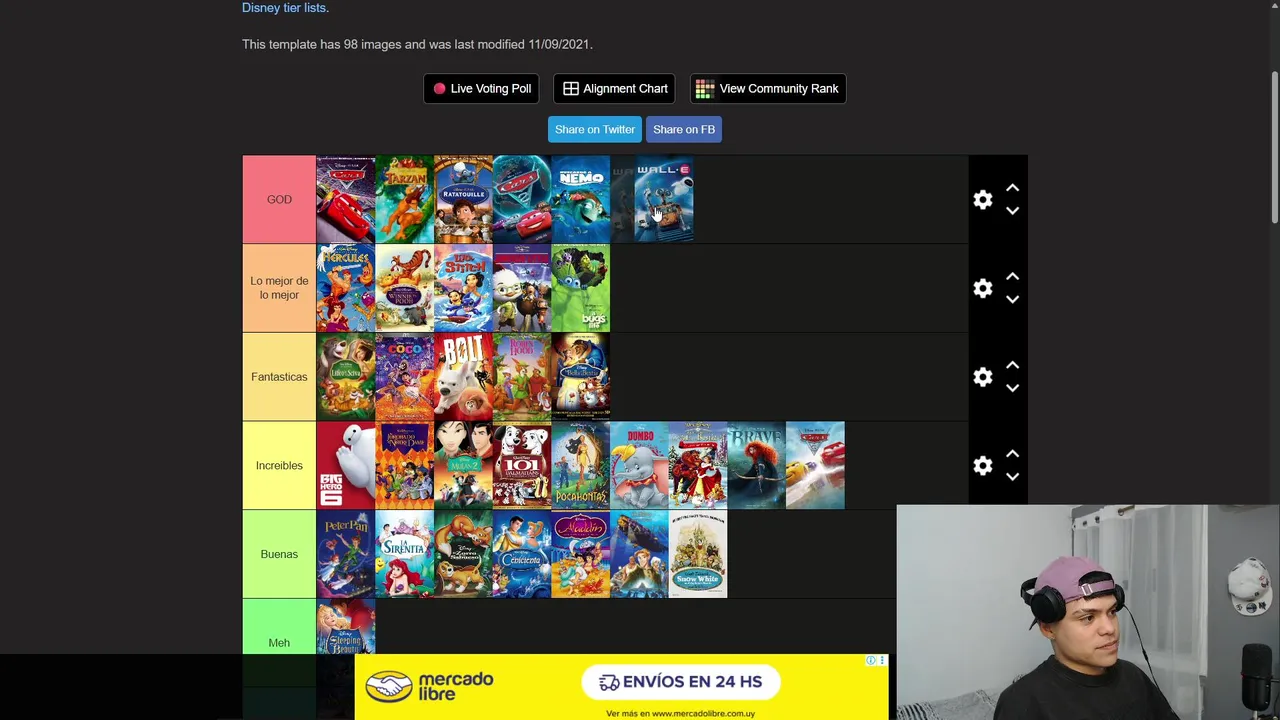Open the Alignment Chart
The image size is (1280, 720).
(614, 88)
